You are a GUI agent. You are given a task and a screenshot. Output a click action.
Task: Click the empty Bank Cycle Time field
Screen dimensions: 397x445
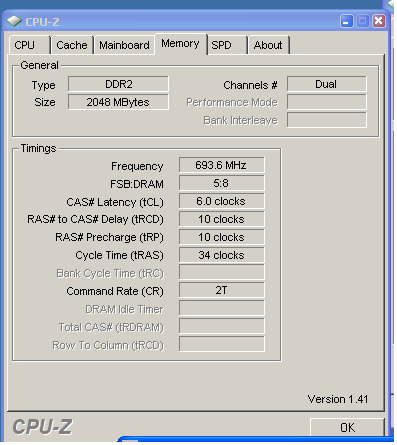tap(222, 272)
